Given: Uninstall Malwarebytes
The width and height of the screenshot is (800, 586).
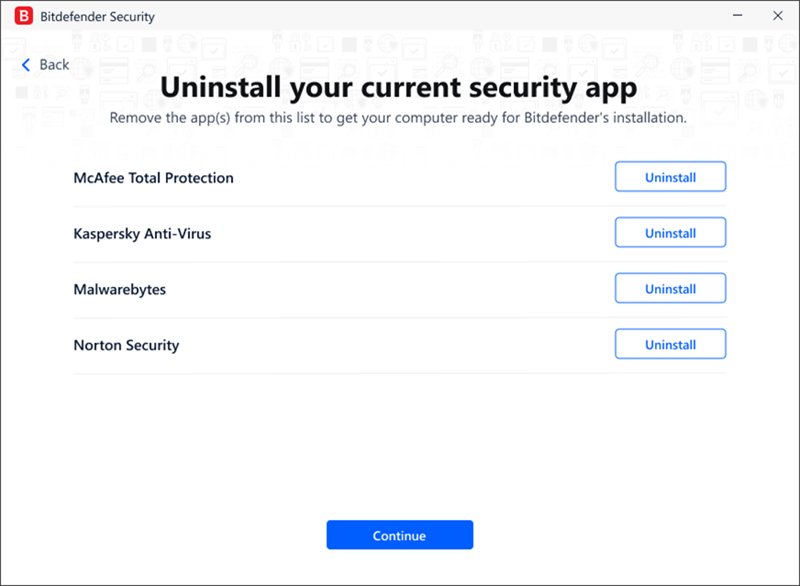Looking at the screenshot, I should pyautogui.click(x=670, y=288).
